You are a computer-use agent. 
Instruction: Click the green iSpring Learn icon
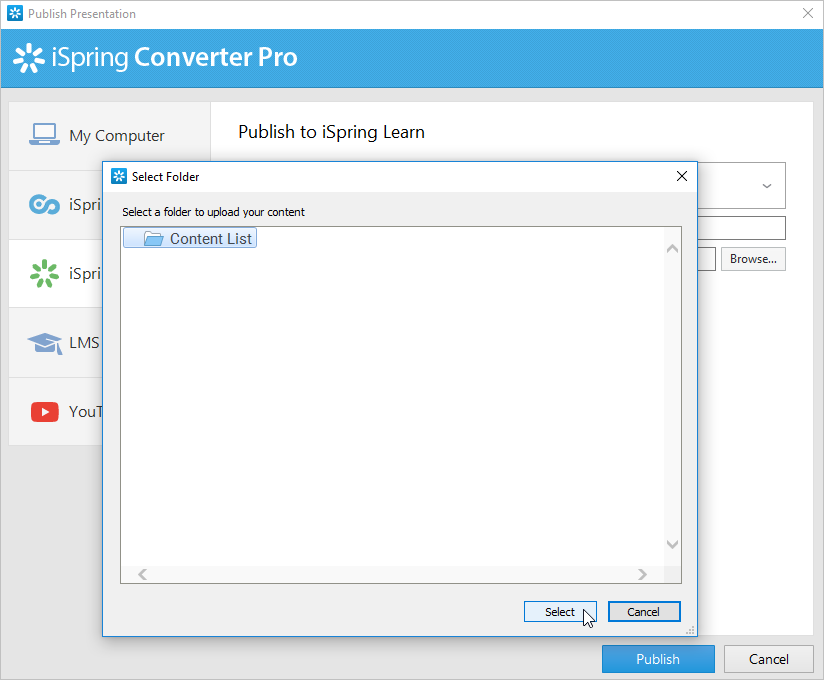(44, 273)
